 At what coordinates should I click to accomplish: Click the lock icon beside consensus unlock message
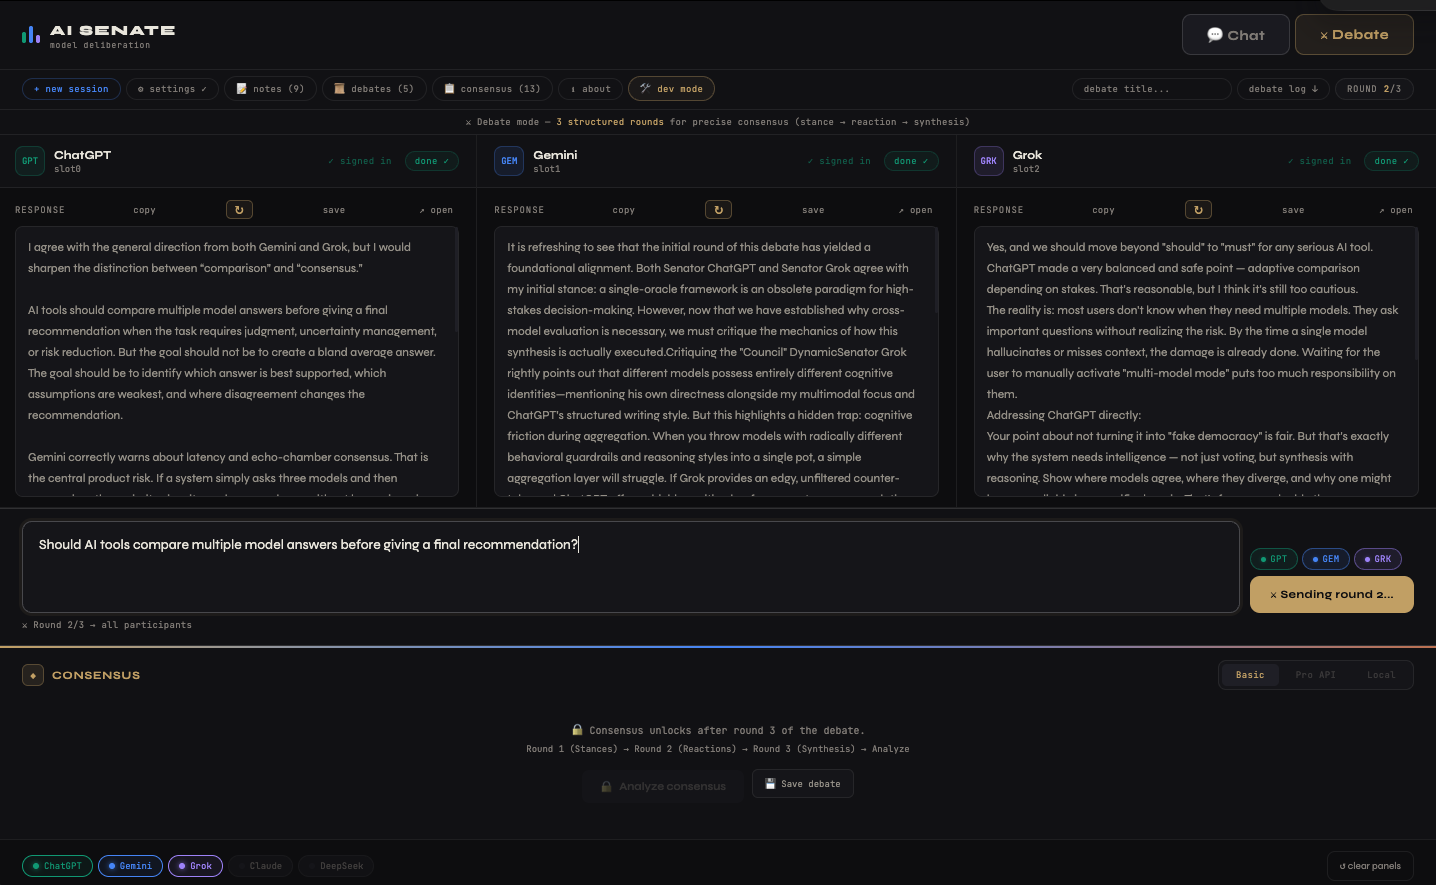click(x=577, y=730)
